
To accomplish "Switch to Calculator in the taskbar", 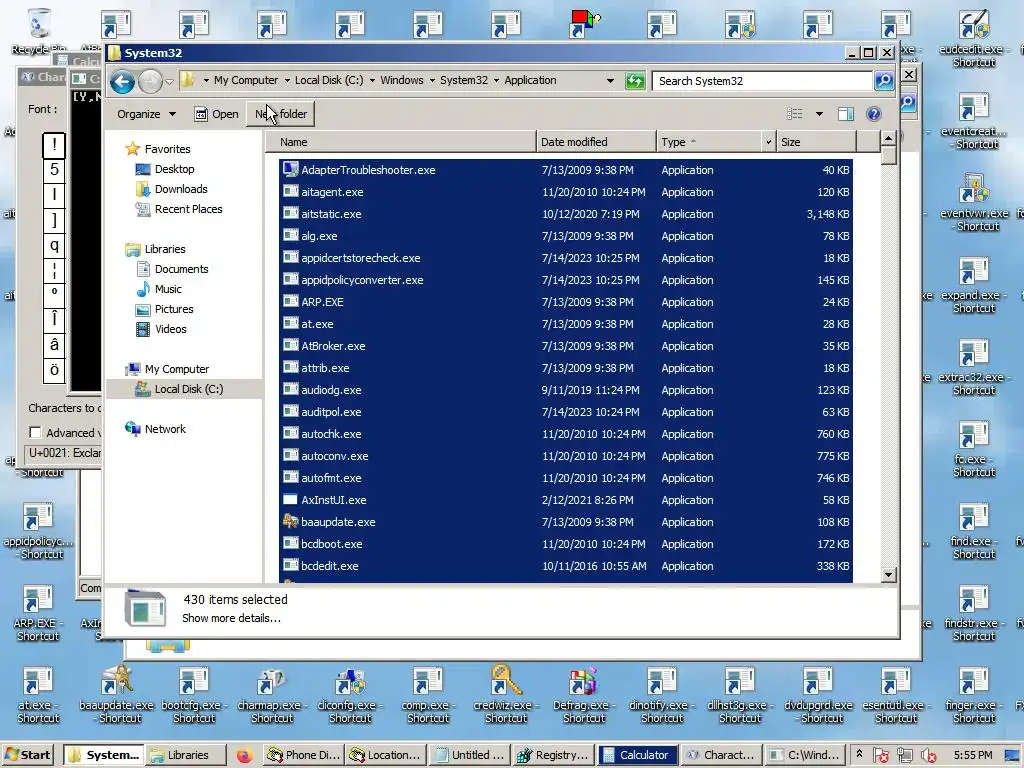I will [639, 755].
